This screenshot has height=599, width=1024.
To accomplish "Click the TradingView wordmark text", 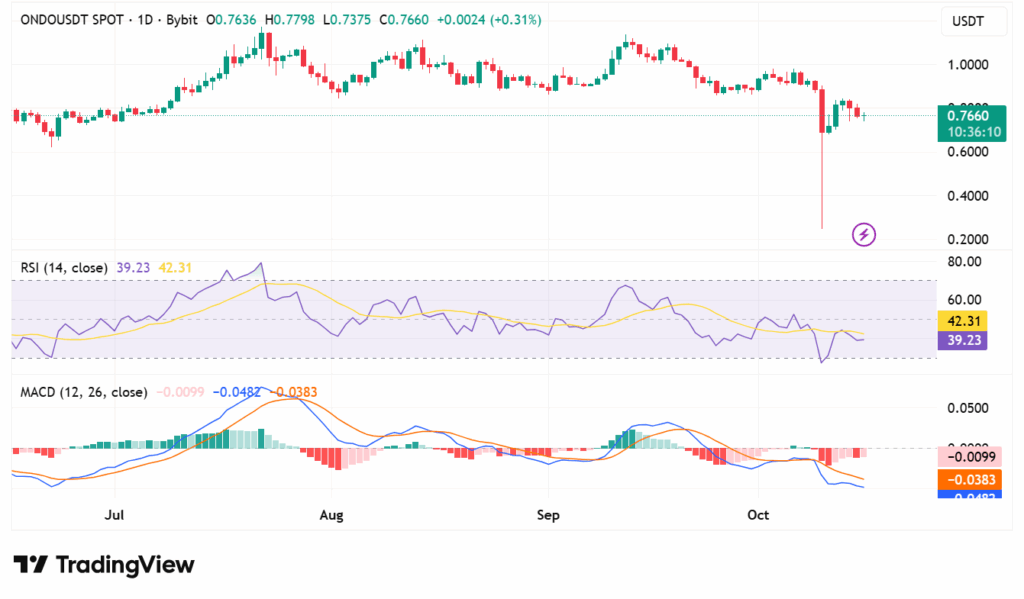I will coord(125,565).
